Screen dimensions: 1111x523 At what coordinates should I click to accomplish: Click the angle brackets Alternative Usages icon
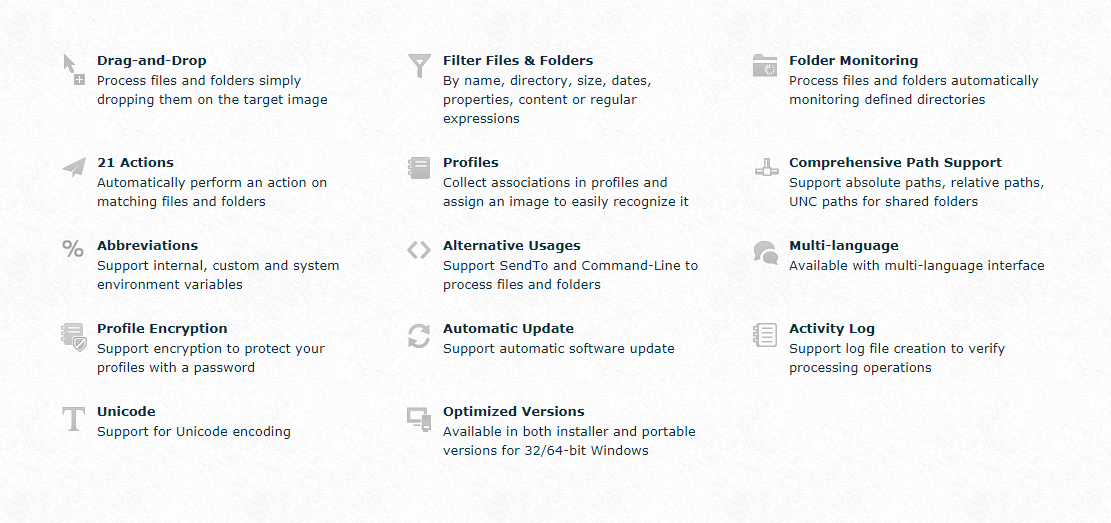pyautogui.click(x=419, y=250)
